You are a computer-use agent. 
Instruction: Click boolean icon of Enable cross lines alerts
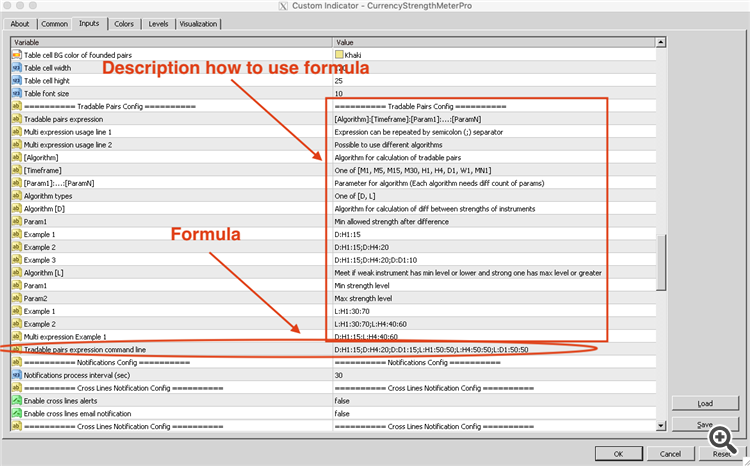pyautogui.click(x=16, y=400)
